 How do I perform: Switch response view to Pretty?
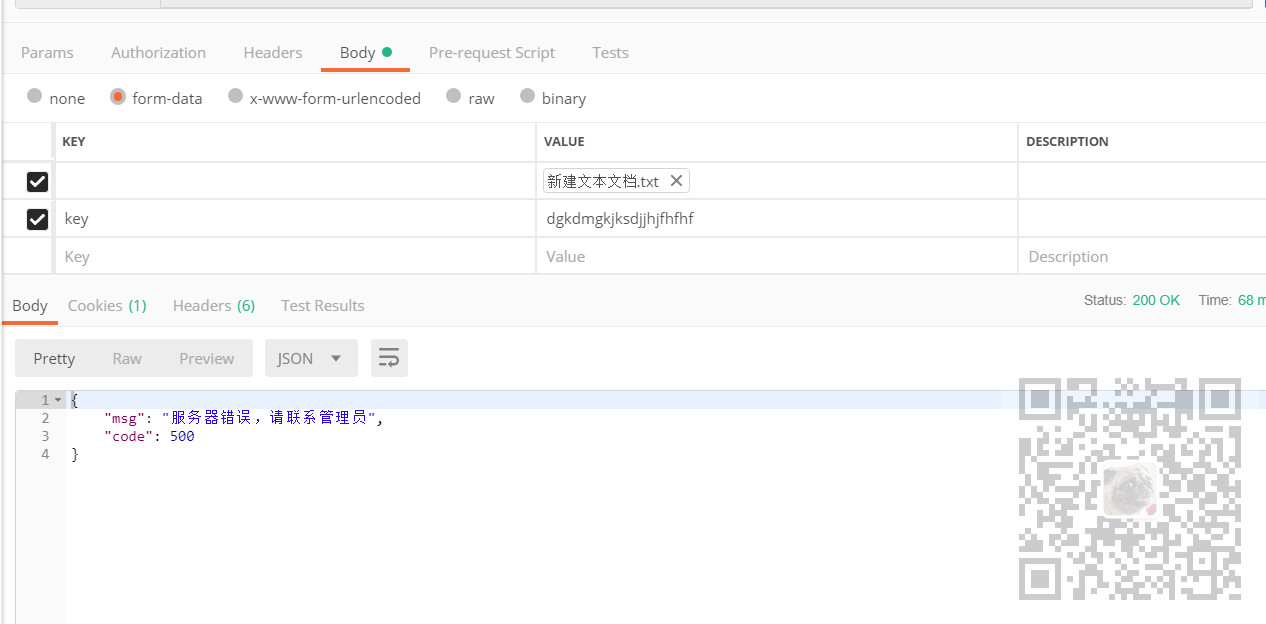coord(54,358)
